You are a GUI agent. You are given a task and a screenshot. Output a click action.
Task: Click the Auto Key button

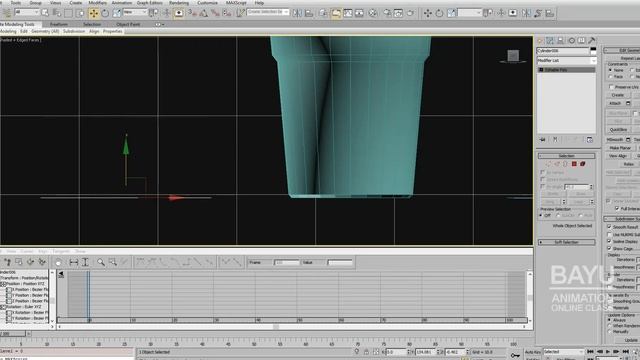coord(532,352)
